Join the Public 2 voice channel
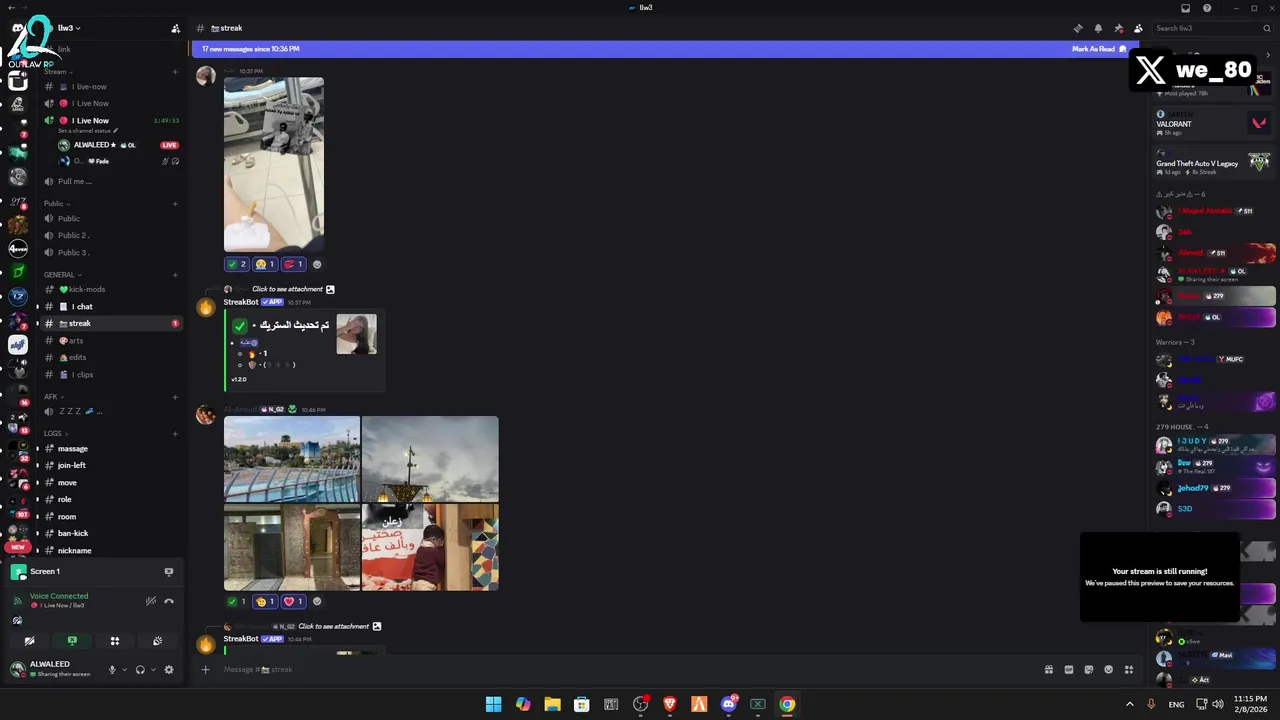Image resolution: width=1280 pixels, height=720 pixels. click(110, 236)
